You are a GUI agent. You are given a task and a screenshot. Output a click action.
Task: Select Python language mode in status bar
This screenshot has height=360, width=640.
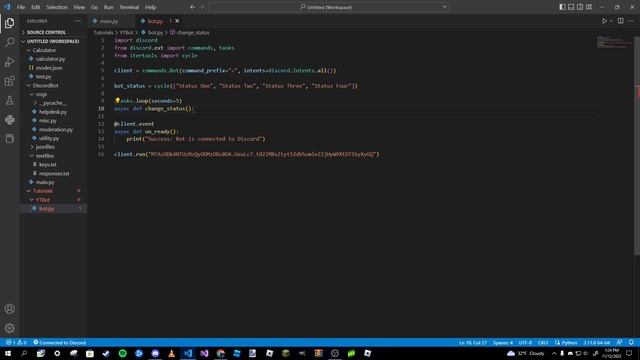[566, 342]
